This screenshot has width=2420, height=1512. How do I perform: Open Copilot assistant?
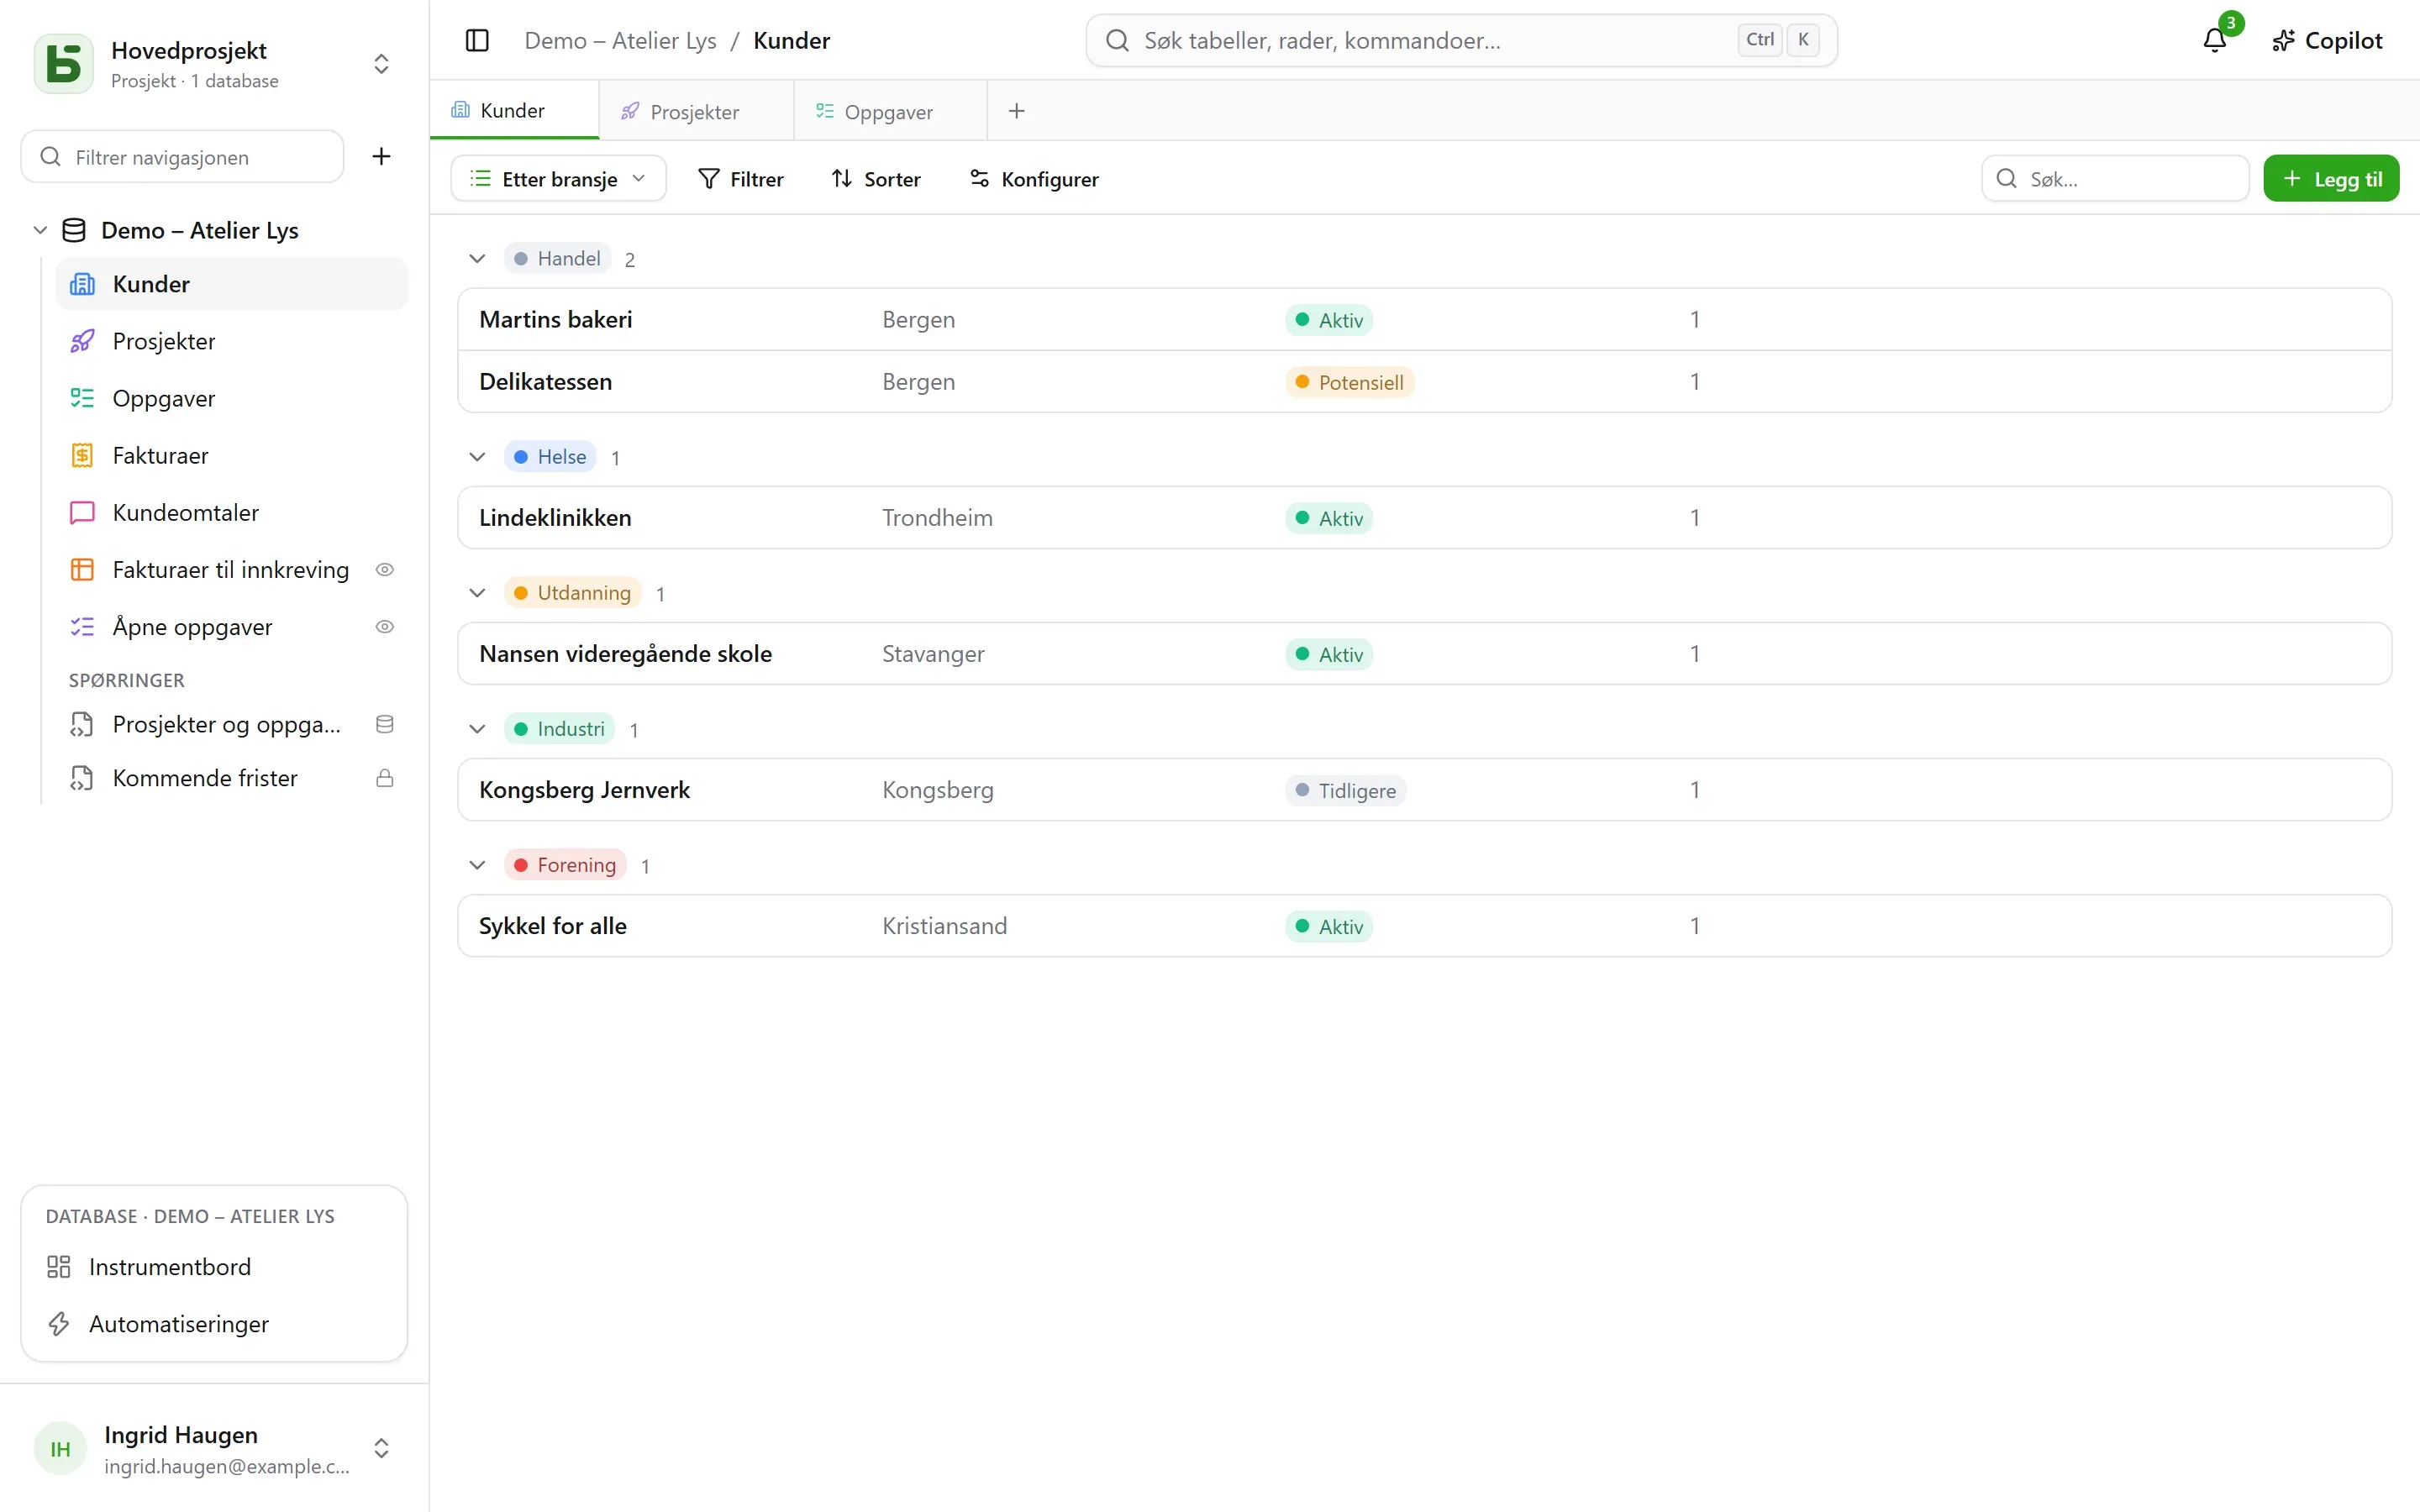[2327, 40]
